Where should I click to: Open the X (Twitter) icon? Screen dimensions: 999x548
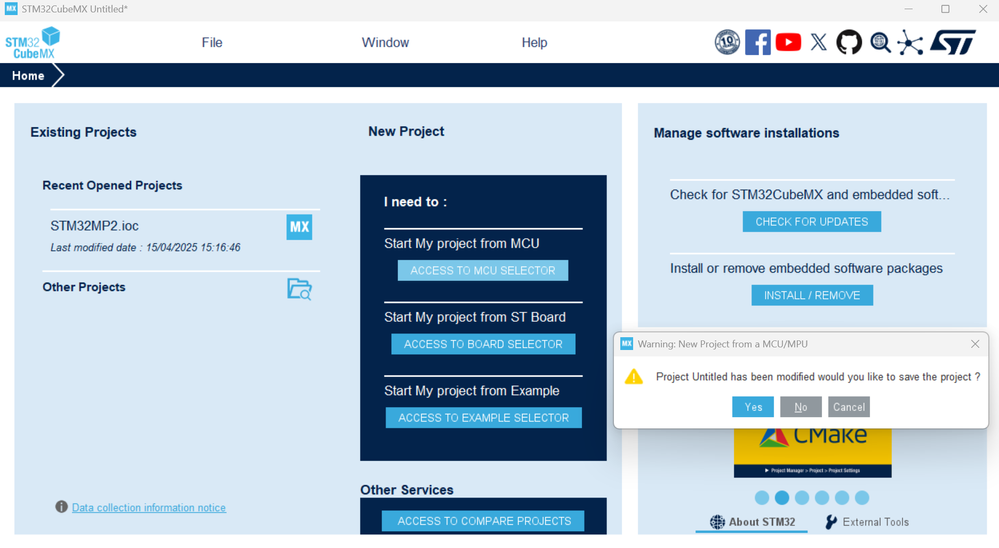point(819,43)
